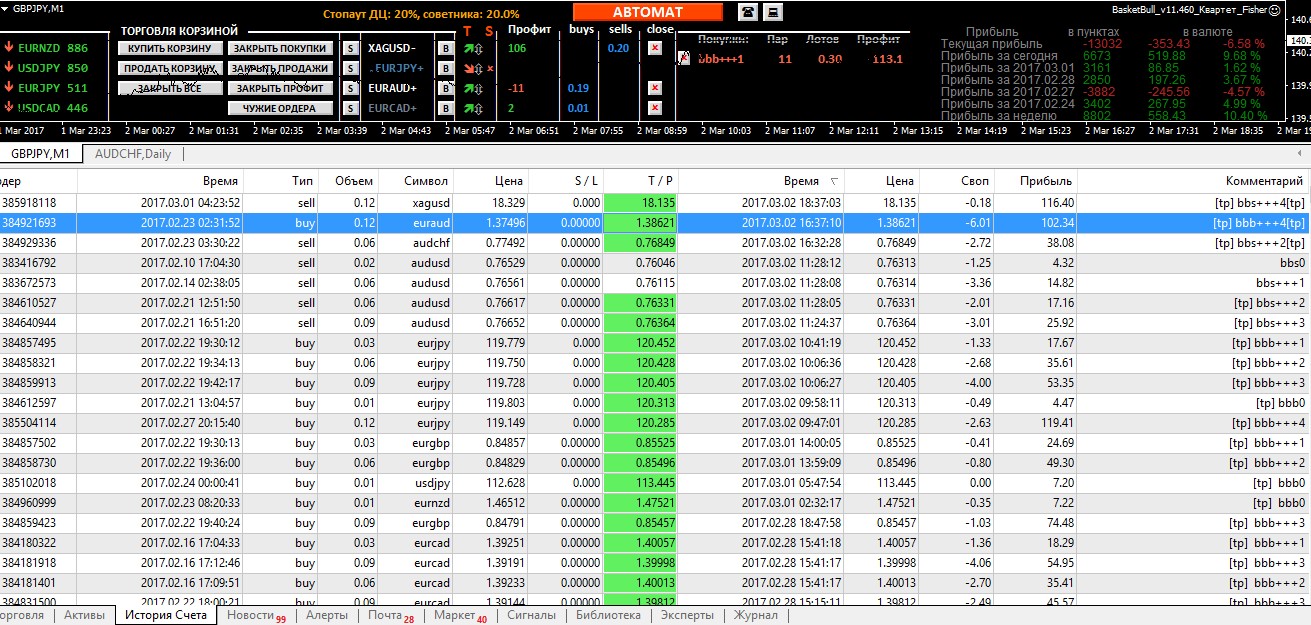
Task: Click the telephone icon next to АВТОМАТ
Action: pos(747,12)
